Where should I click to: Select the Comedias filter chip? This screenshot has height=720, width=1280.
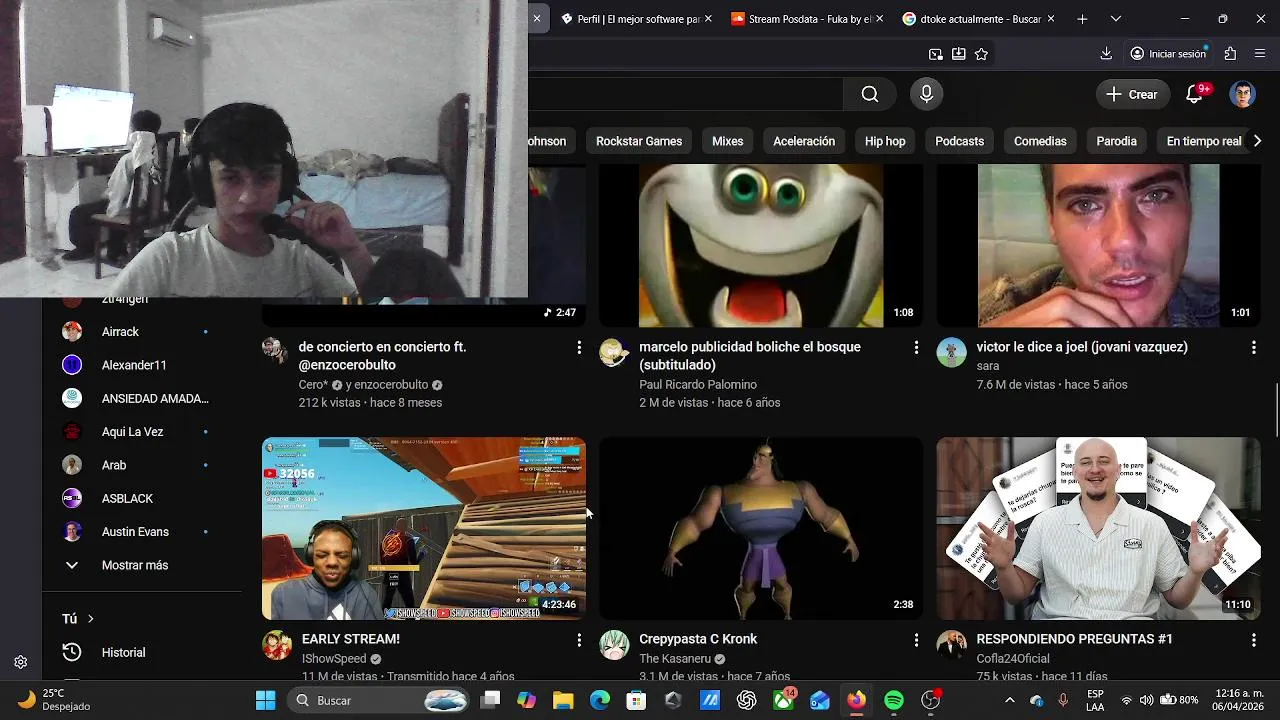pyautogui.click(x=1040, y=141)
